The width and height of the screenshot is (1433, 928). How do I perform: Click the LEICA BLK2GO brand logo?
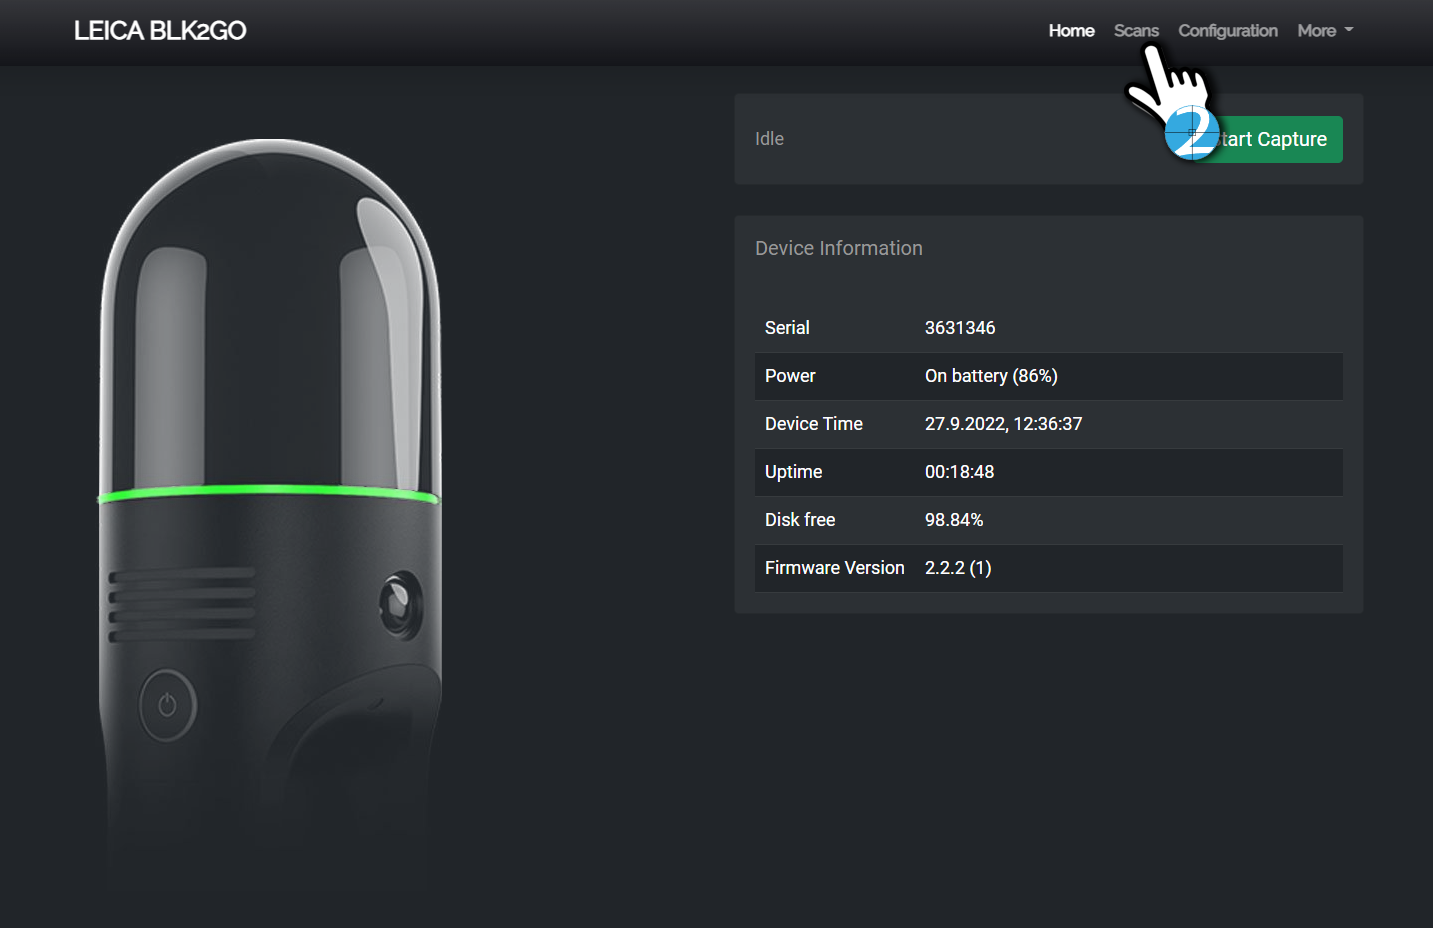160,31
